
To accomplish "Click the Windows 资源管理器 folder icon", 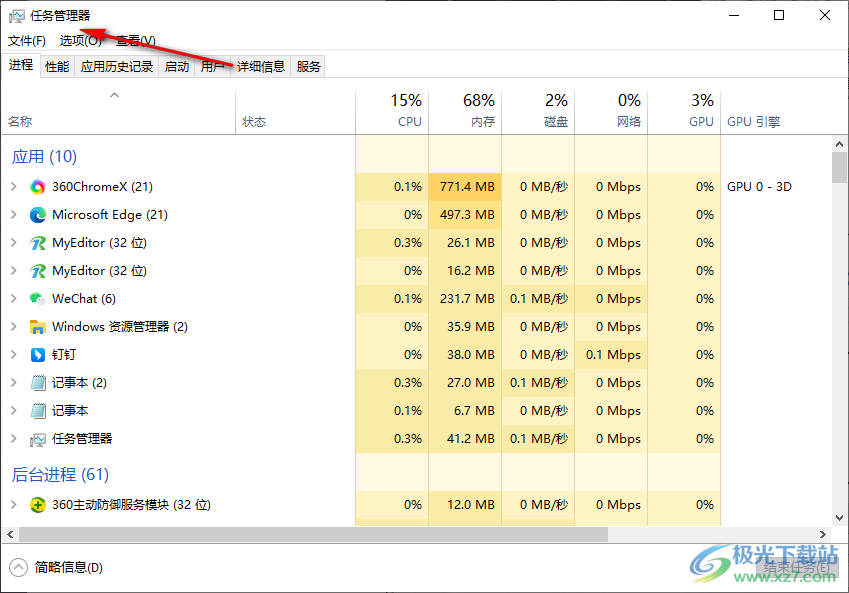I will pyautogui.click(x=38, y=327).
